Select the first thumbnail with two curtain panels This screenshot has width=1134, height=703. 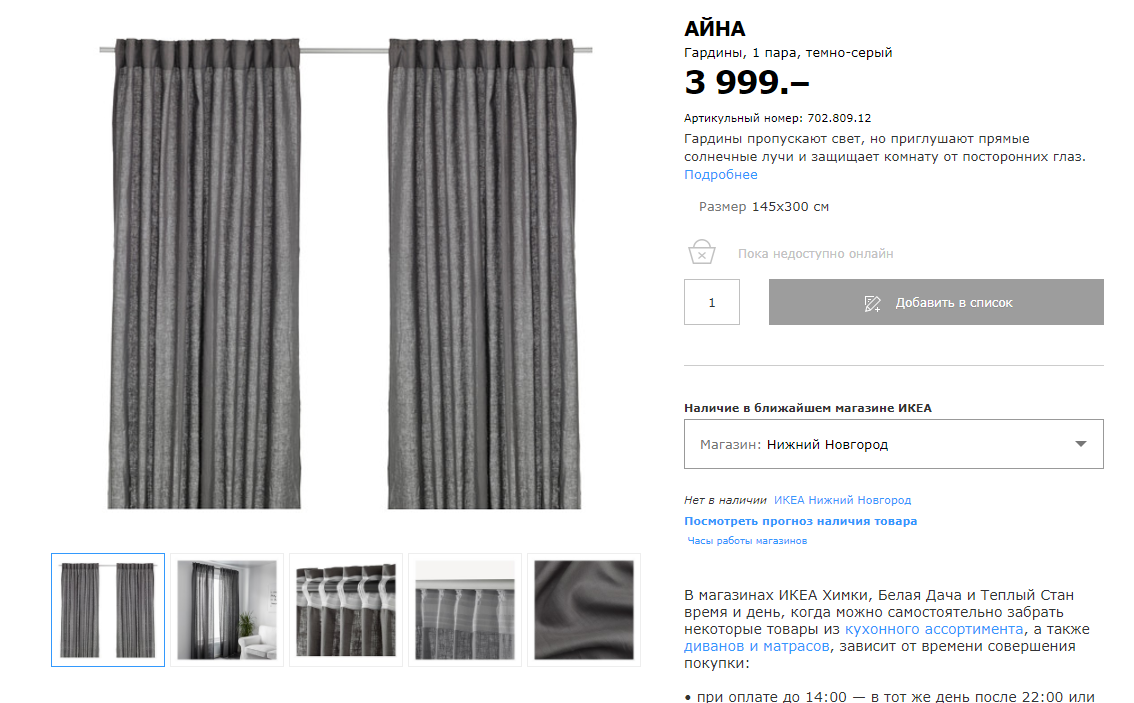[108, 610]
